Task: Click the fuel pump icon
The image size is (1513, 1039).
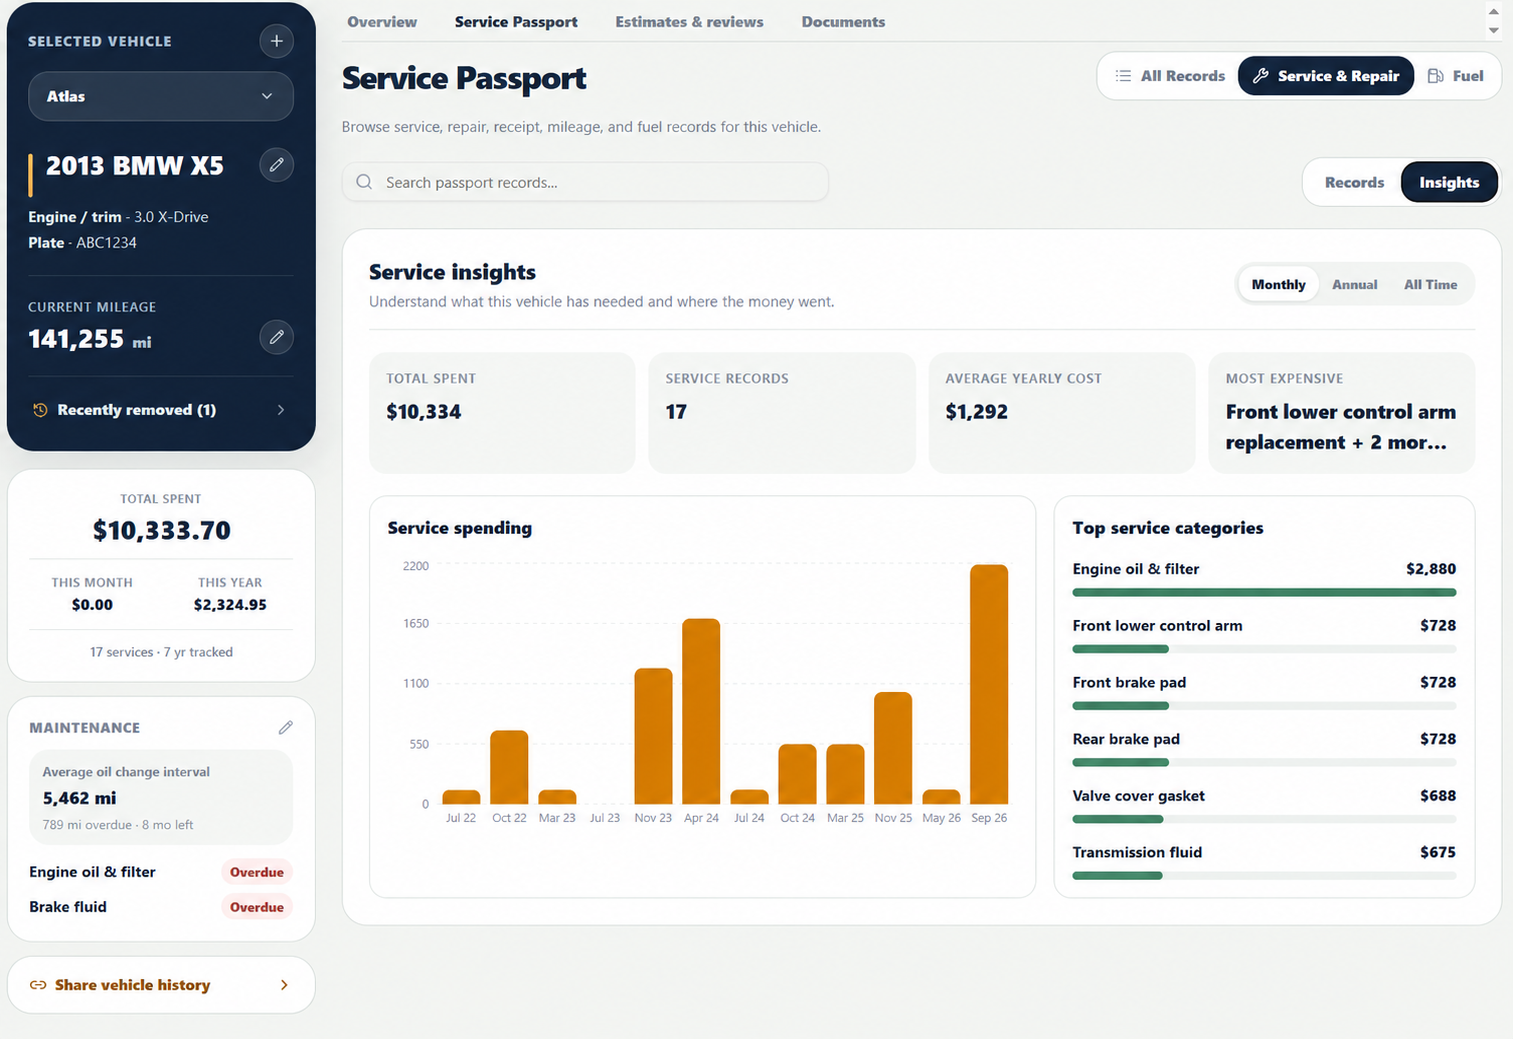Action: pyautogui.click(x=1436, y=76)
